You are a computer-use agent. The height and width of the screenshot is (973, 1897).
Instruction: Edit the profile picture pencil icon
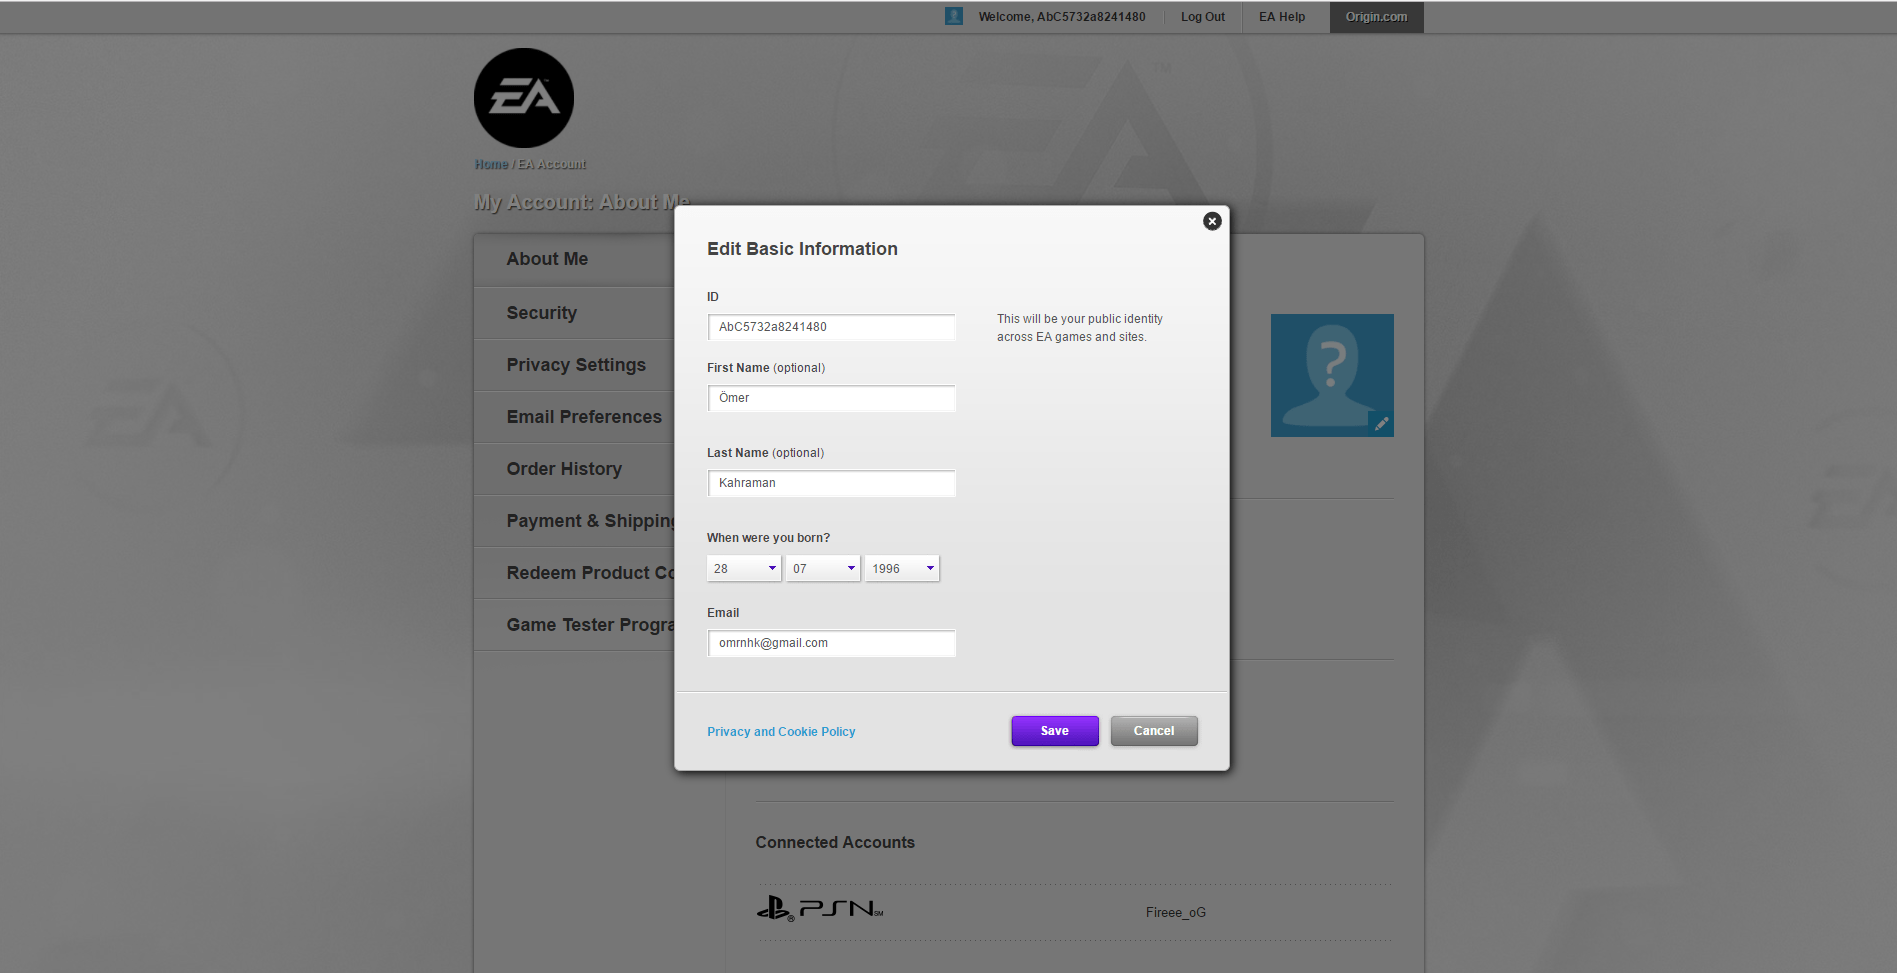point(1381,424)
